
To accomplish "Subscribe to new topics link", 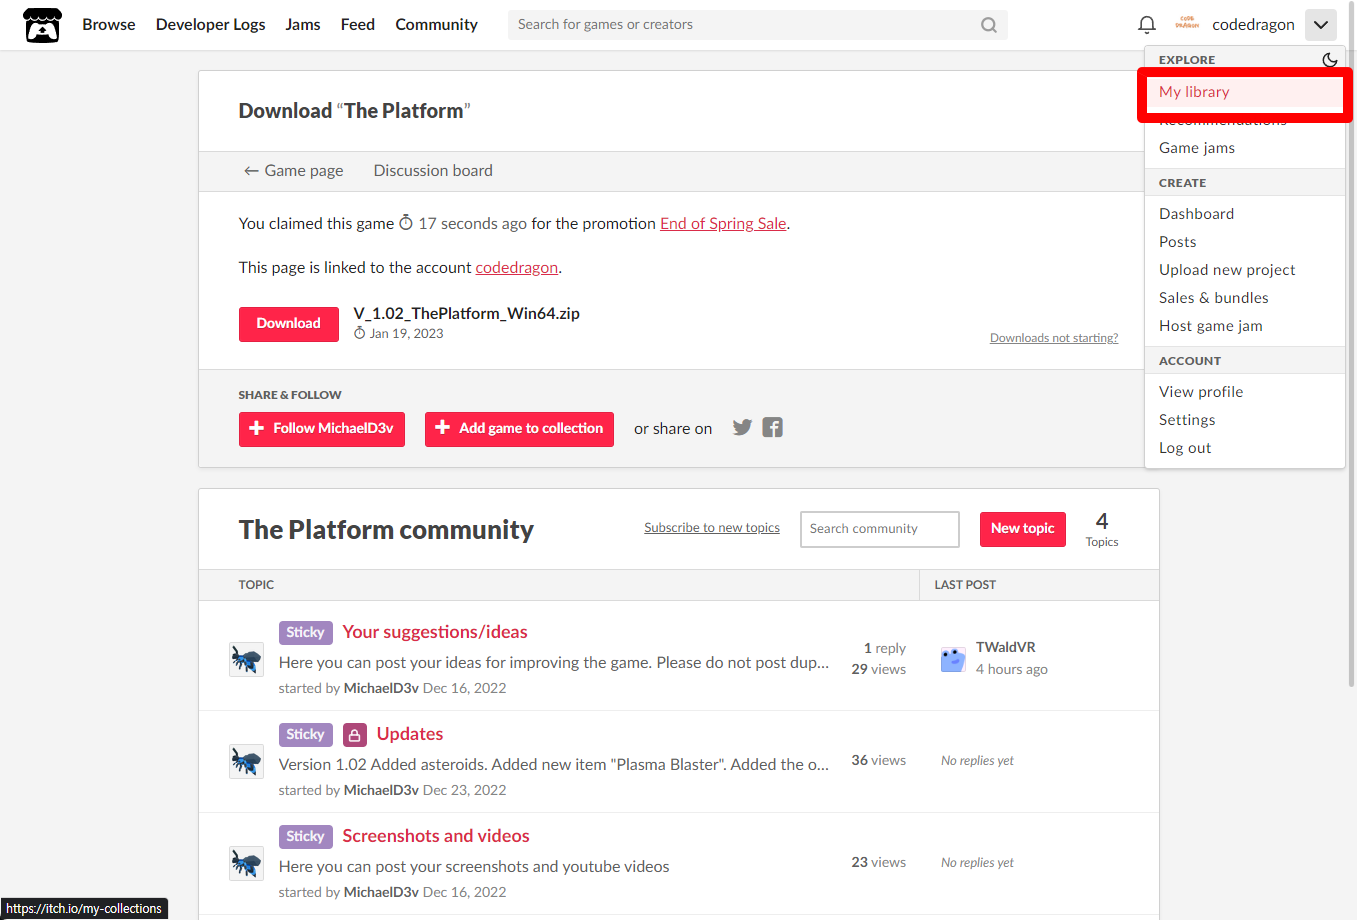I will 712,528.
